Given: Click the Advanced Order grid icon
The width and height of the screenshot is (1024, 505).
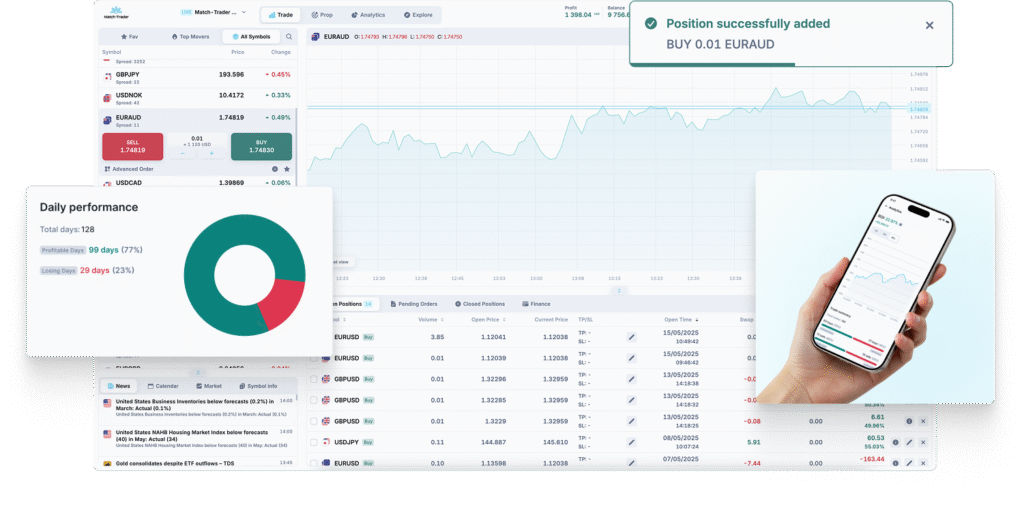Looking at the screenshot, I should click(107, 169).
